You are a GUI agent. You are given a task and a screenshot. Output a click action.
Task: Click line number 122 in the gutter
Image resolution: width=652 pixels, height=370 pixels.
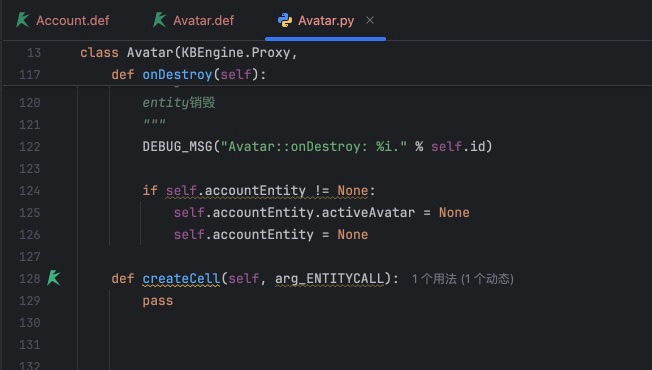coord(30,146)
